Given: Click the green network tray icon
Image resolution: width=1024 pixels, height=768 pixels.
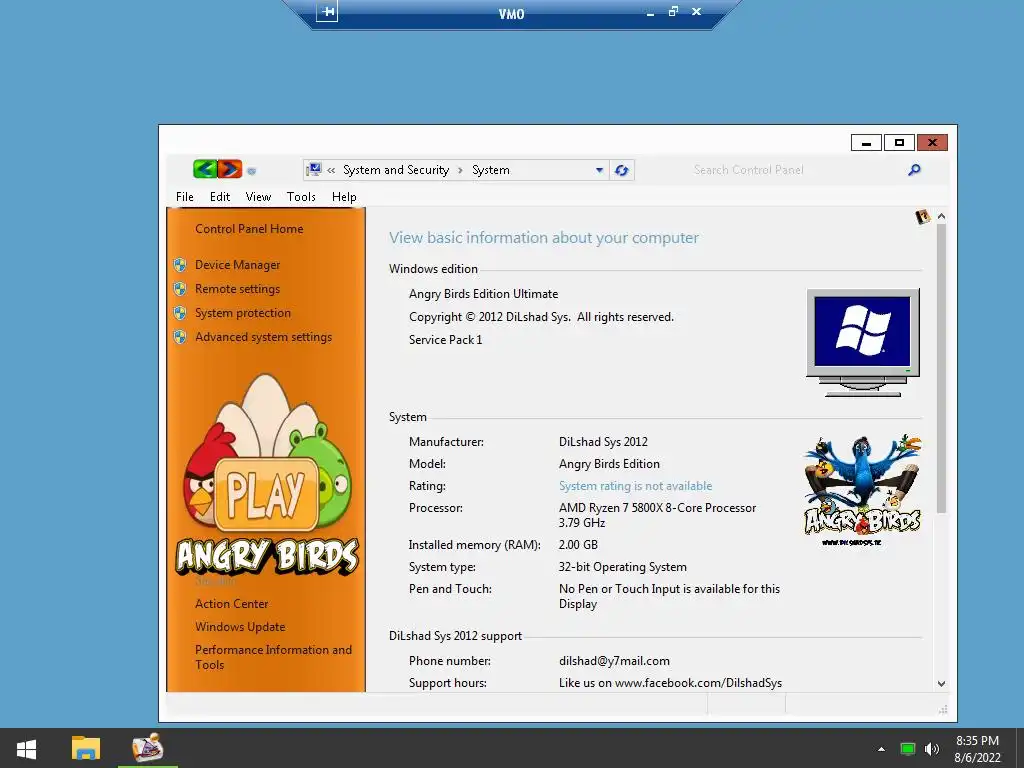Looking at the screenshot, I should tap(907, 749).
